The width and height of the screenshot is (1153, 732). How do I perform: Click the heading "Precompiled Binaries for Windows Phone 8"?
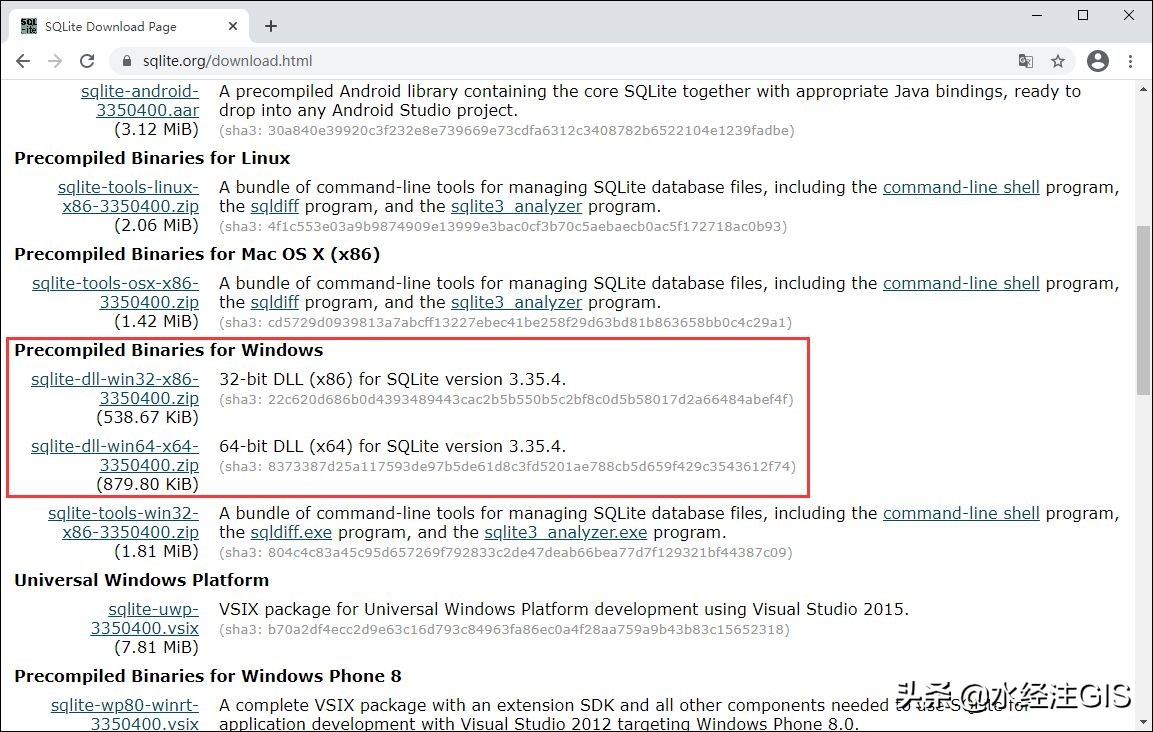tap(208, 676)
